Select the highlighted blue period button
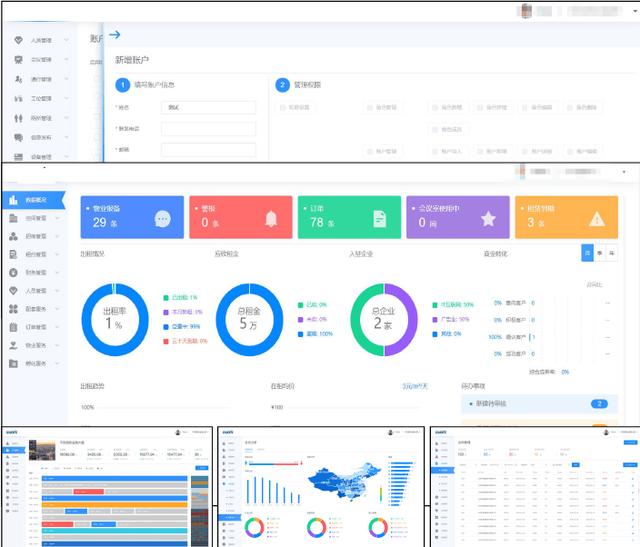This screenshot has height=547, width=640. 587,253
